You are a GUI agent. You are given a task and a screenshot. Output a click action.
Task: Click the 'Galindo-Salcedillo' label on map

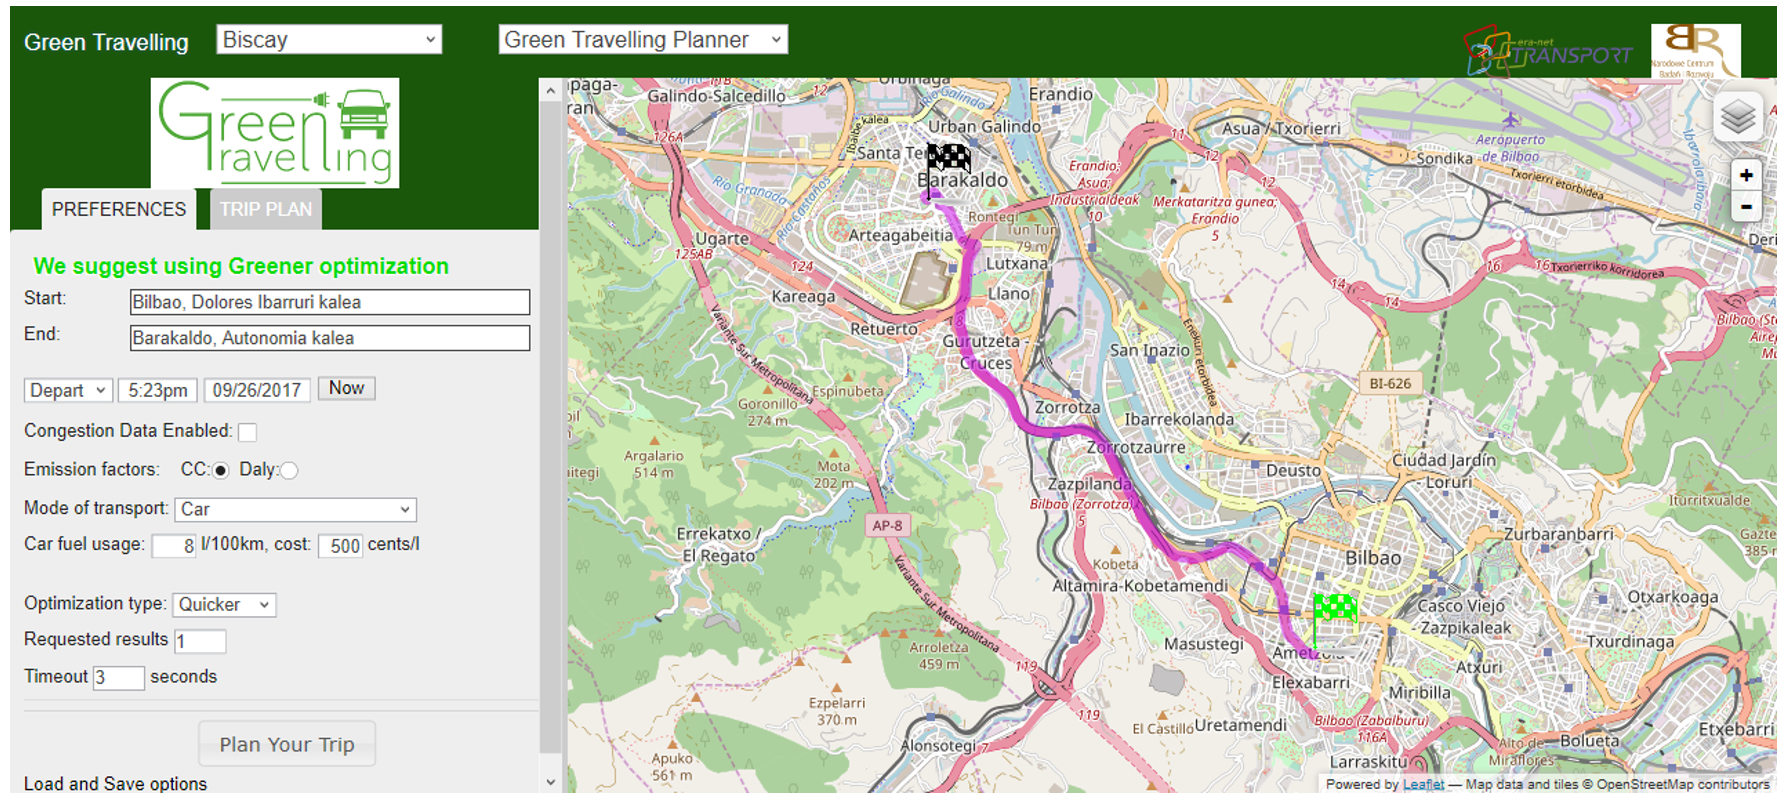[716, 96]
